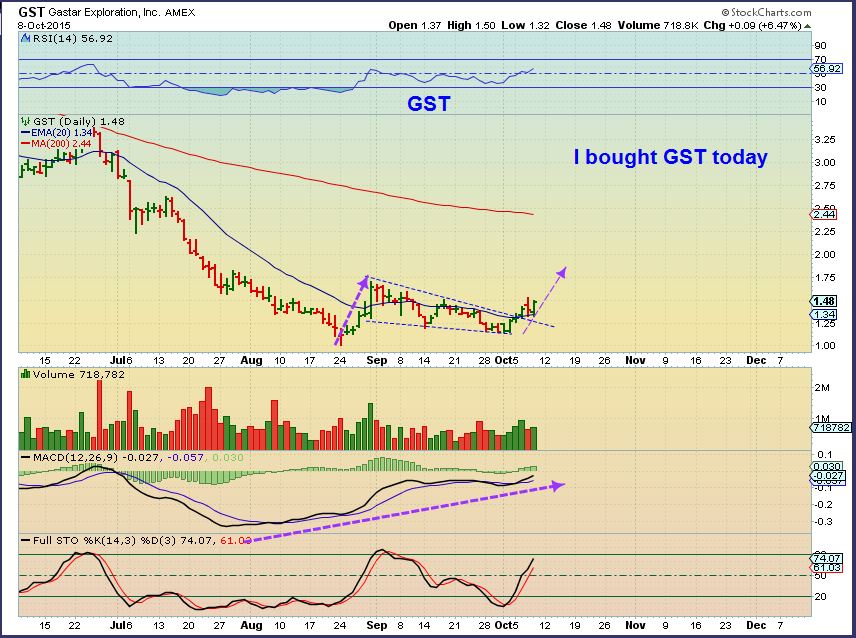
Task: Click the tallest red volume bar in late June
Action: pyautogui.click(x=99, y=415)
